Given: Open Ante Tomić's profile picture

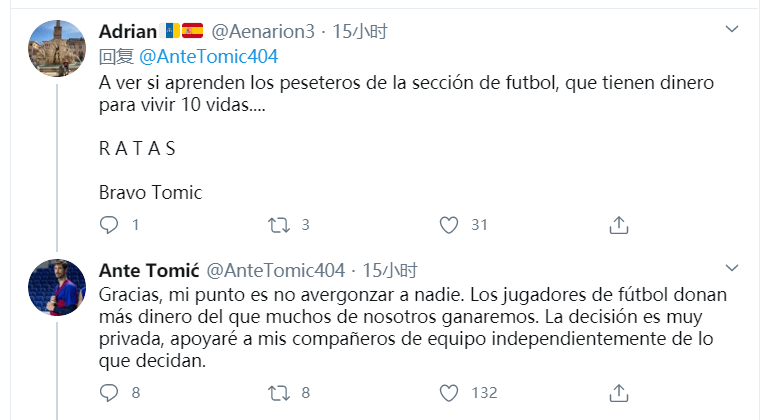Looking at the screenshot, I should tap(56, 288).
